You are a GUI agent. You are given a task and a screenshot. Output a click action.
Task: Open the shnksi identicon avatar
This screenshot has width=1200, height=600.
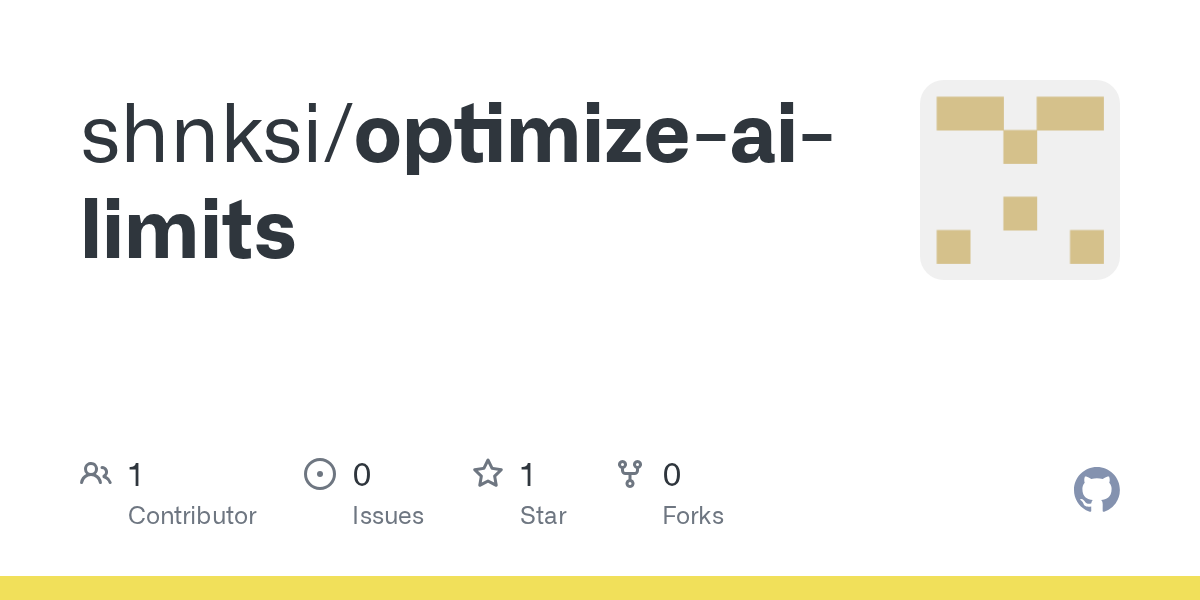coord(1019,180)
